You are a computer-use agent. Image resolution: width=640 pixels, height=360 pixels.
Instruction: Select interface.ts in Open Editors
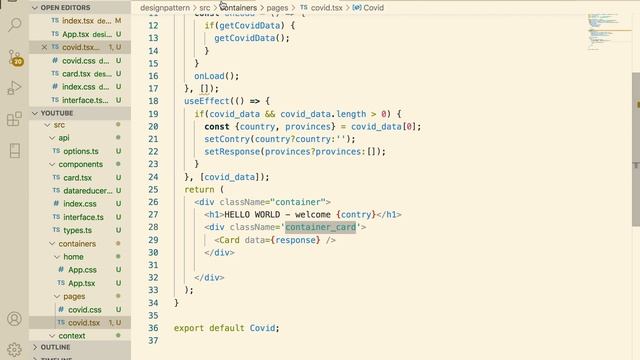coord(80,100)
